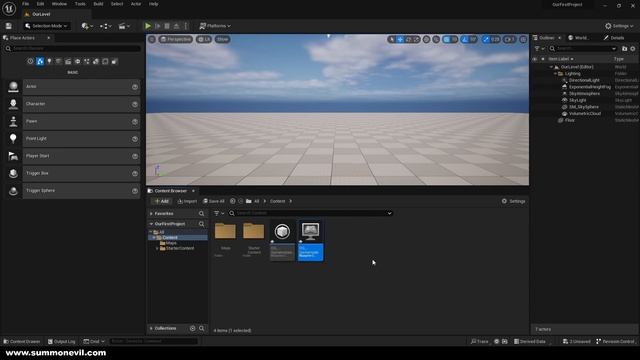This screenshot has width=640, height=360.
Task: Toggle scale snapping in viewport toolbar
Action: click(x=486, y=39)
